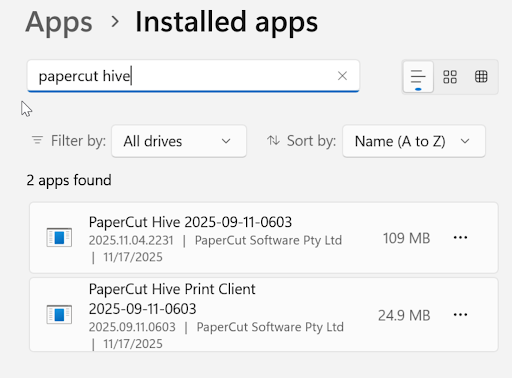Clear the search box with the X icon
The width and height of the screenshot is (512, 378).
click(342, 76)
